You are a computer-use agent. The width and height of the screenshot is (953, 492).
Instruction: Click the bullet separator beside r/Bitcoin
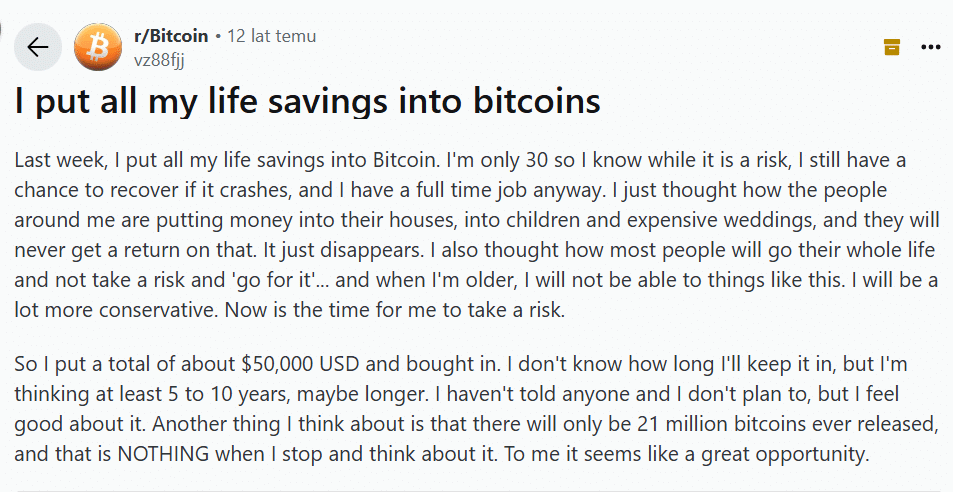(x=218, y=36)
